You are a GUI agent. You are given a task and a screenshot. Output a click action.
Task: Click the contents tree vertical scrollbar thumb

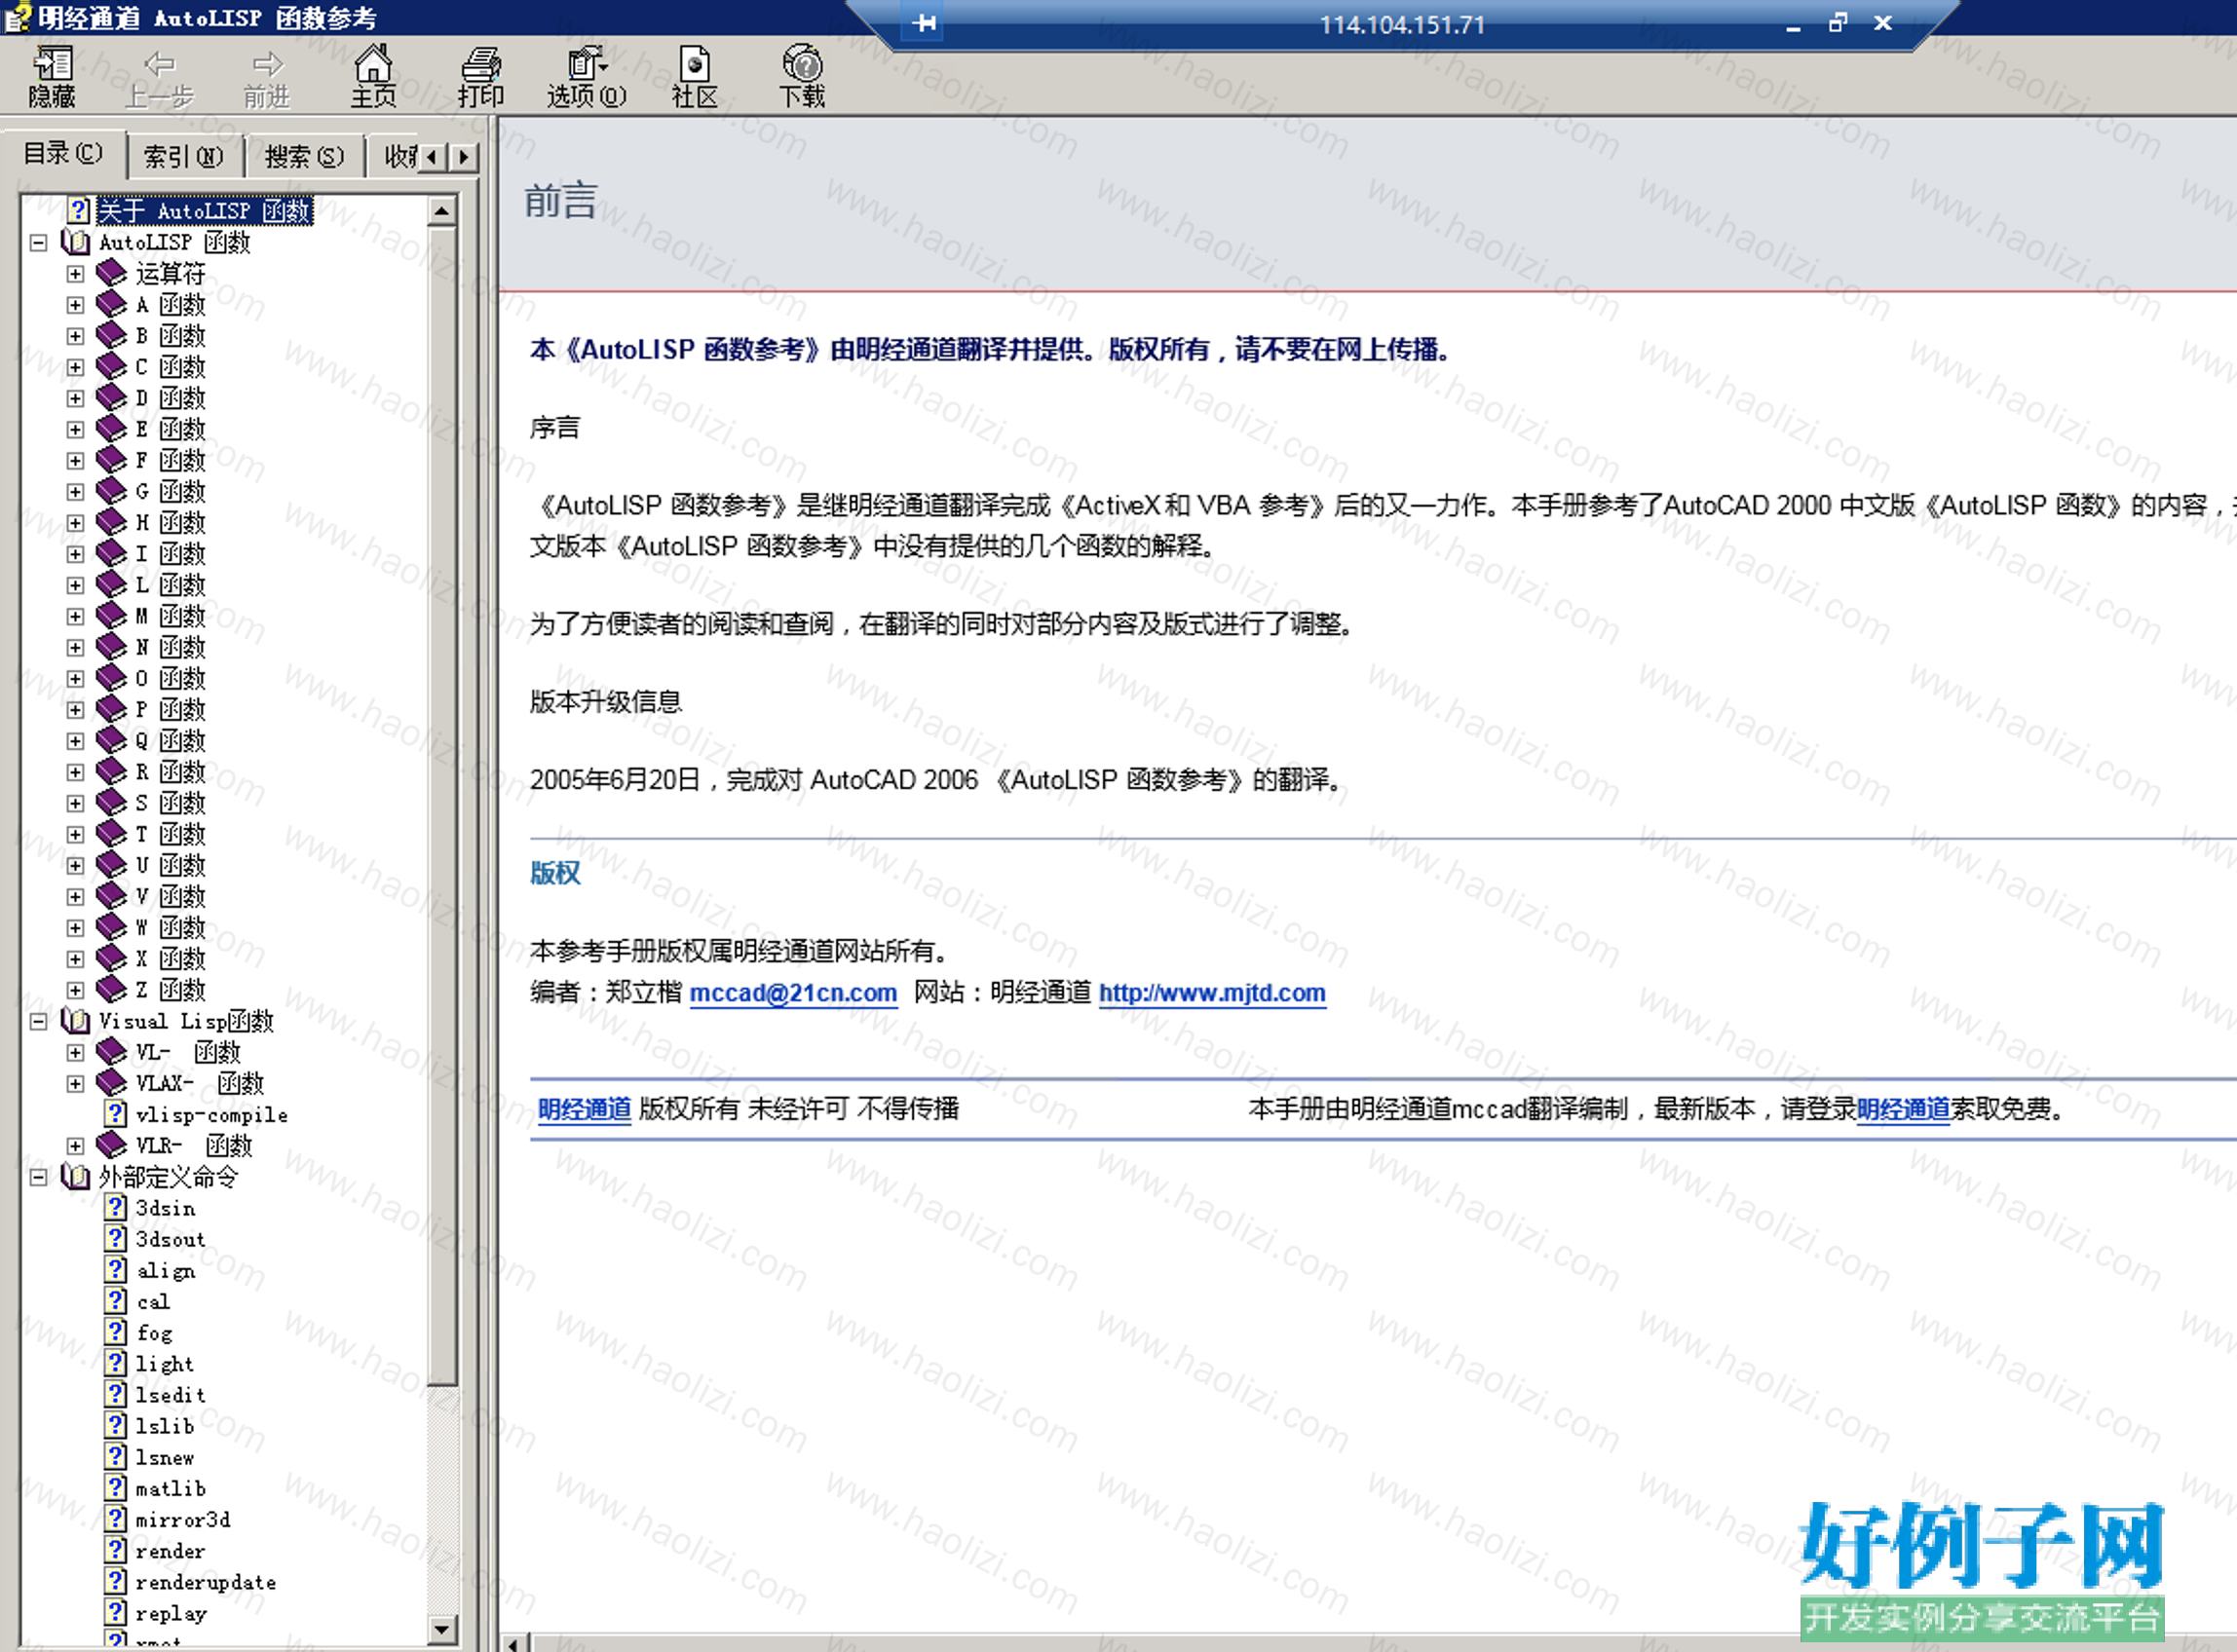(442, 805)
